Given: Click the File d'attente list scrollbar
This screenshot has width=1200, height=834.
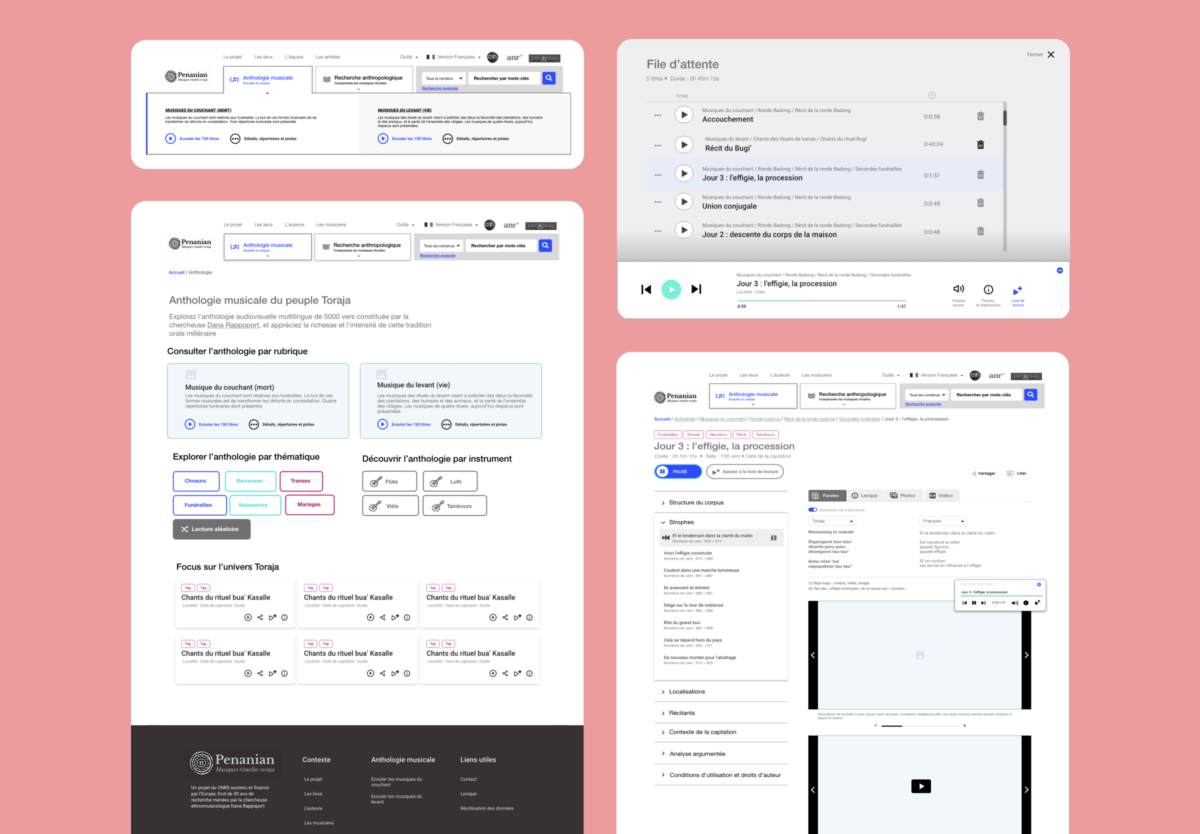Looking at the screenshot, I should pyautogui.click(x=1003, y=117).
